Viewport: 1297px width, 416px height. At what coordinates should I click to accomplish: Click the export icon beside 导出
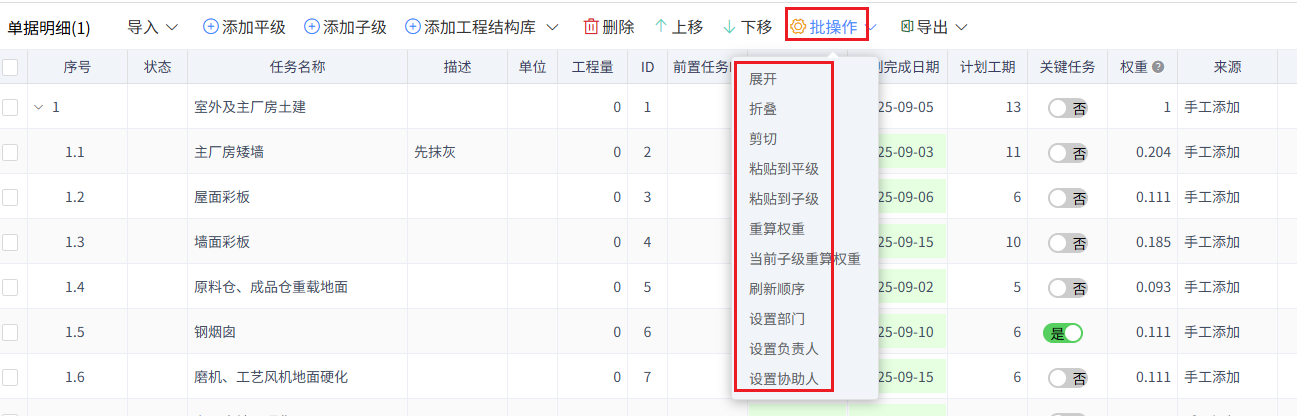[906, 27]
